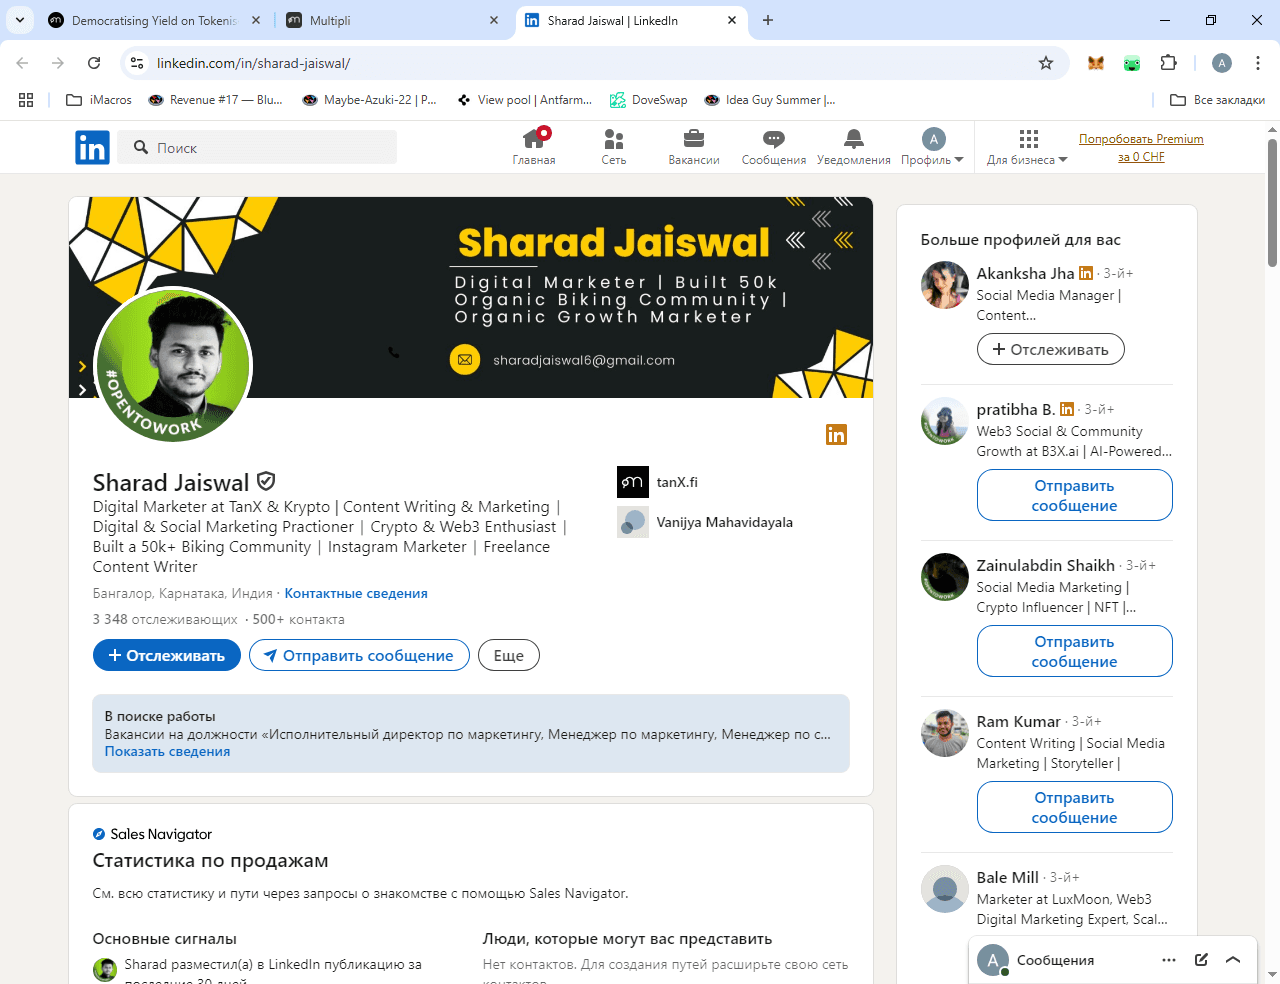Open the tab search dropdown arrow
The width and height of the screenshot is (1280, 984).
(20, 20)
